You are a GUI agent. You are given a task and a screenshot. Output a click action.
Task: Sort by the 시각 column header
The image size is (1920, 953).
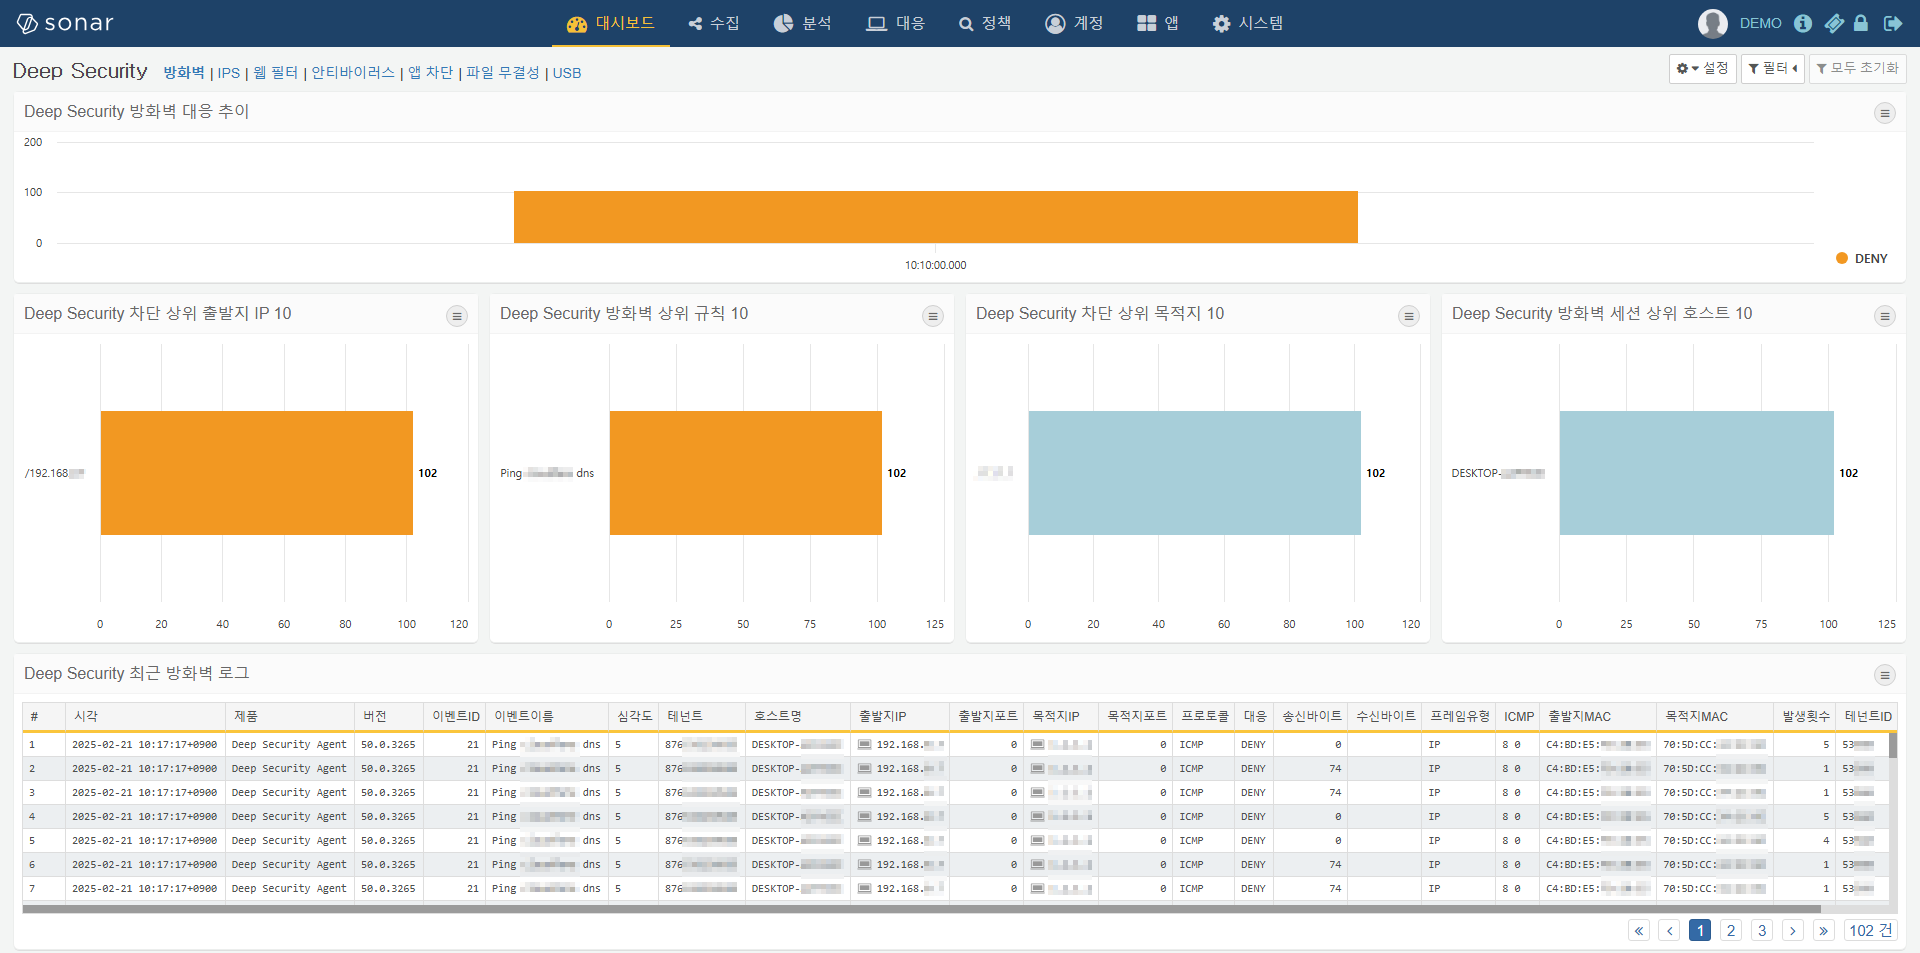pyautogui.click(x=145, y=716)
